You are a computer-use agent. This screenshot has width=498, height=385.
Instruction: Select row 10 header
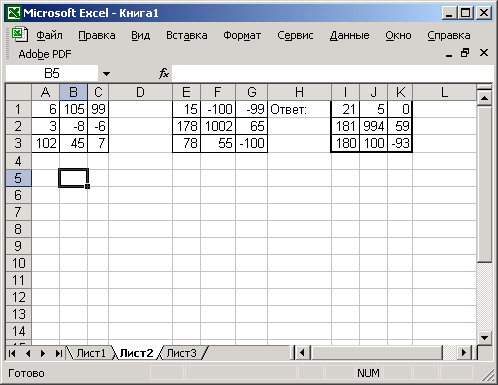click(19, 263)
